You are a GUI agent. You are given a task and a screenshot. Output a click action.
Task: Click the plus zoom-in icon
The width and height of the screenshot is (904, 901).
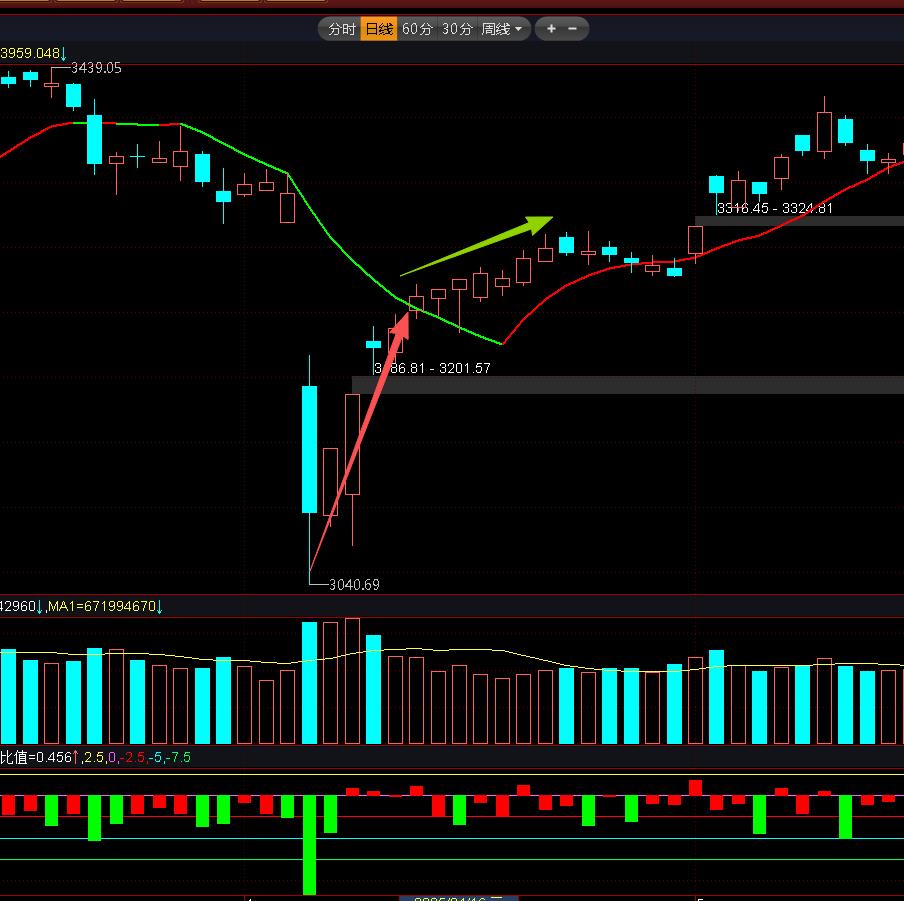click(551, 29)
